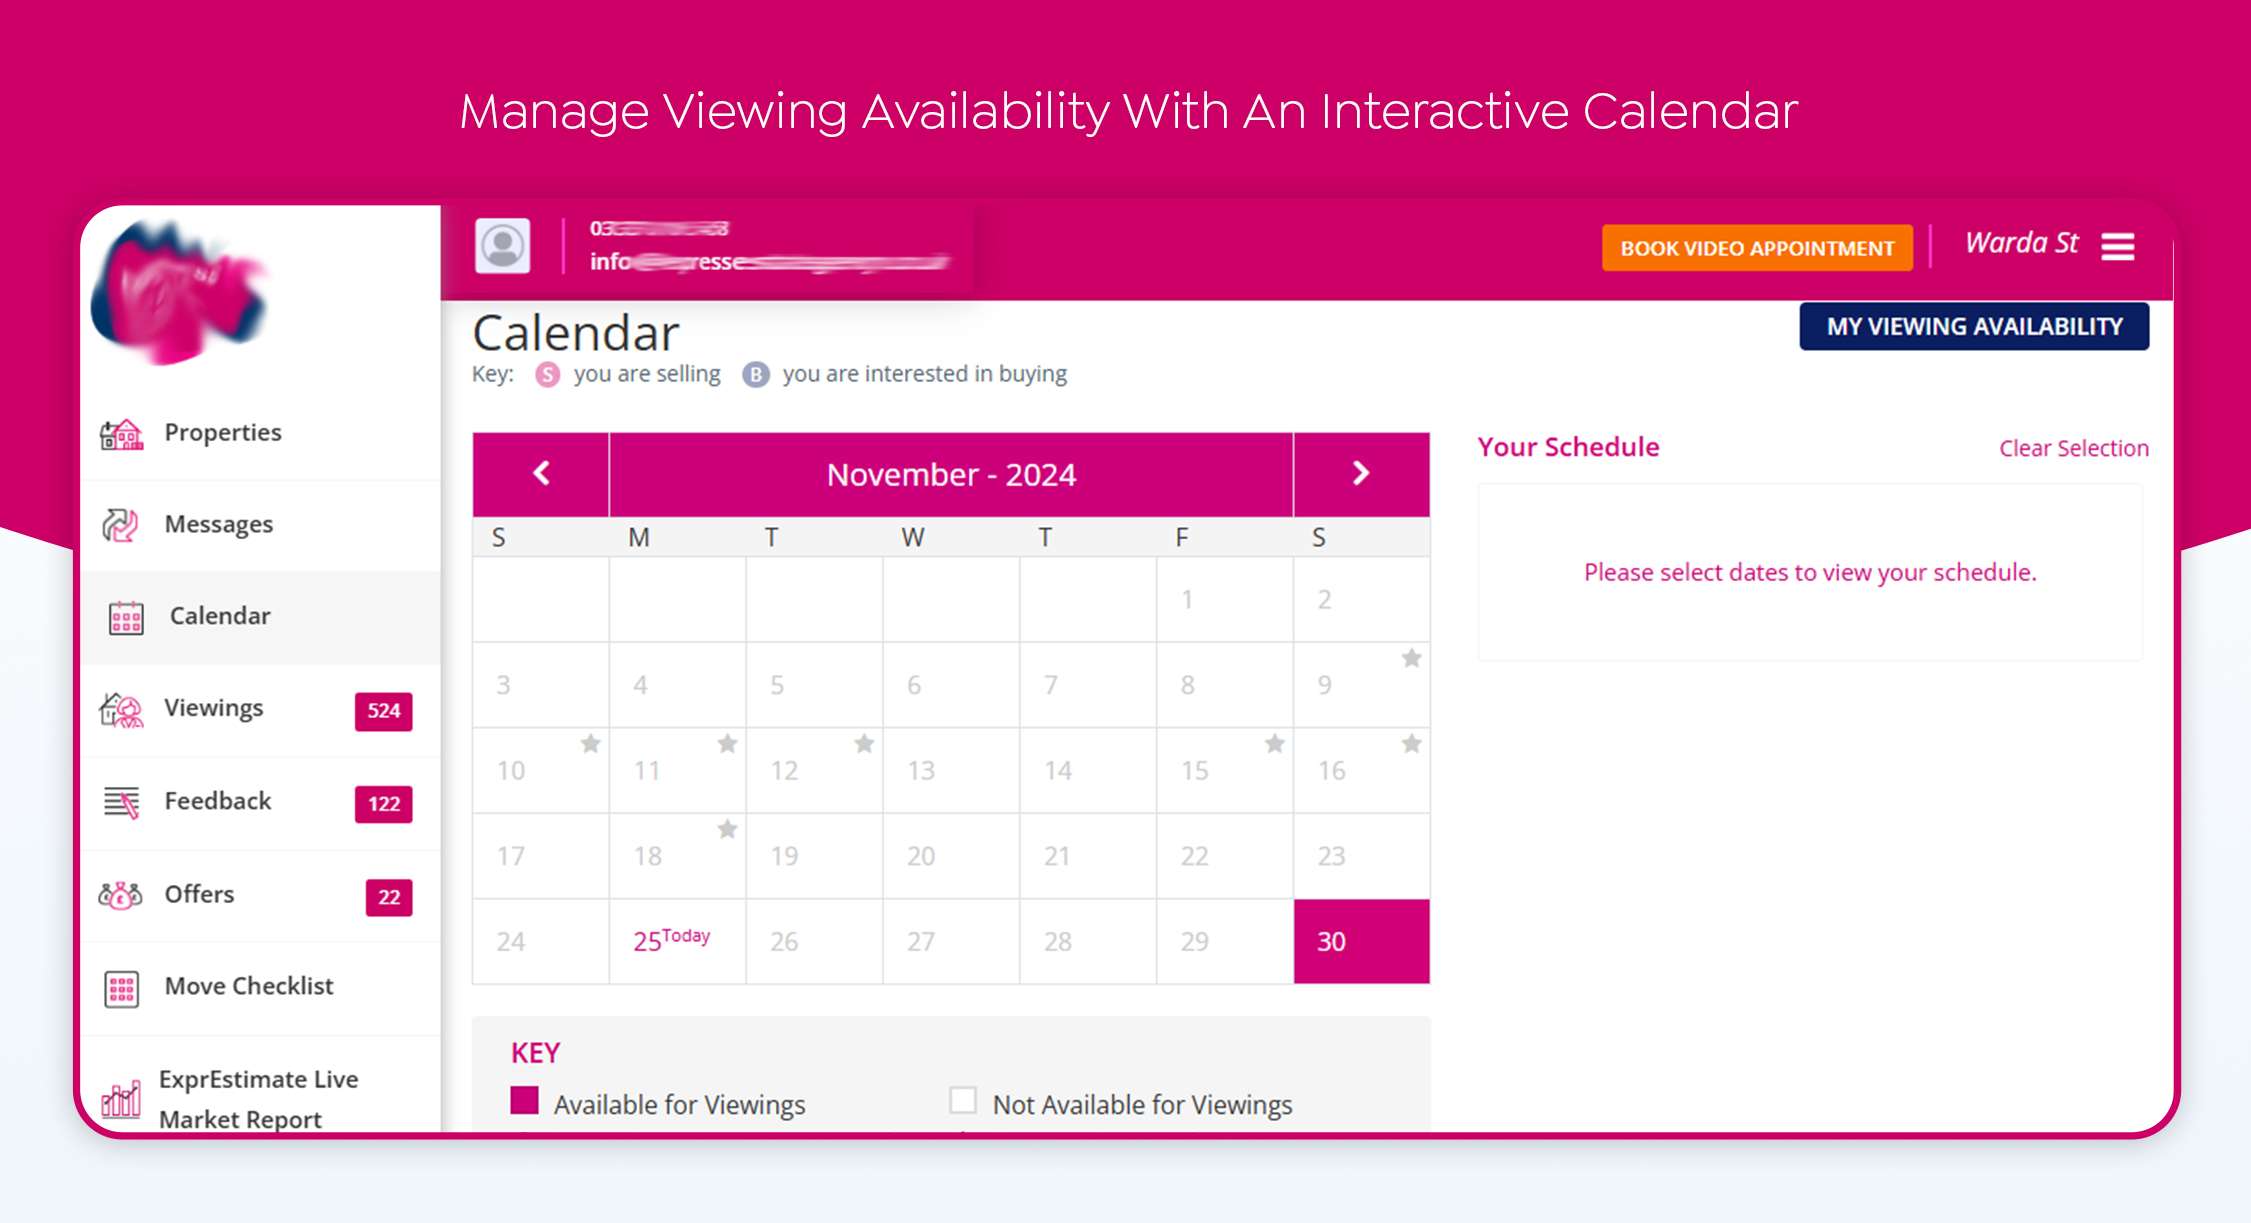This screenshot has width=2251, height=1223.
Task: Toggle the star on November 9
Action: (x=1411, y=658)
